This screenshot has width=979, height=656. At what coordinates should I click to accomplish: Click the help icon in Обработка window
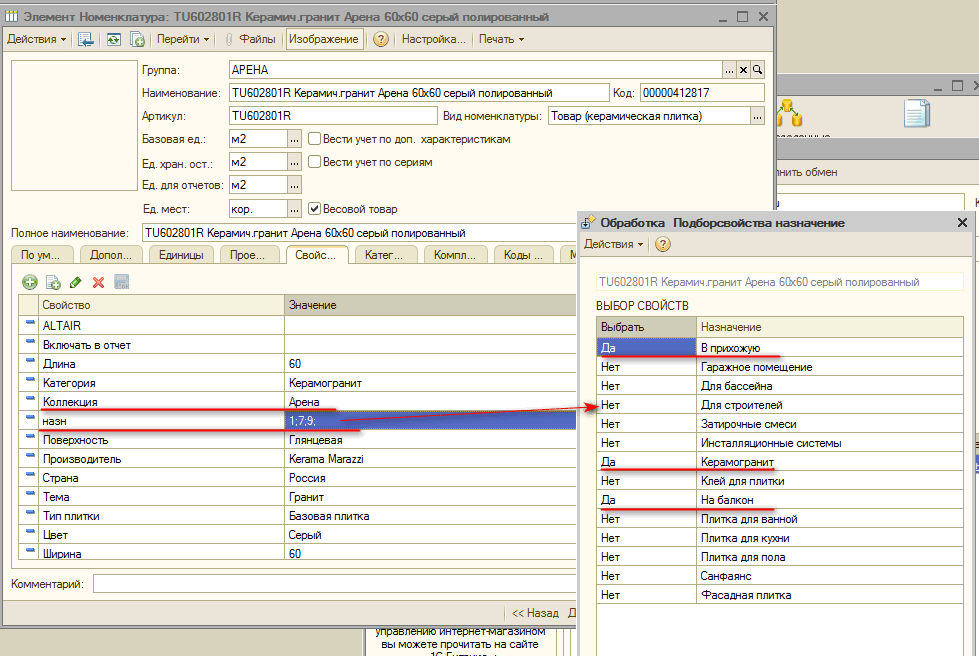[x=662, y=244]
